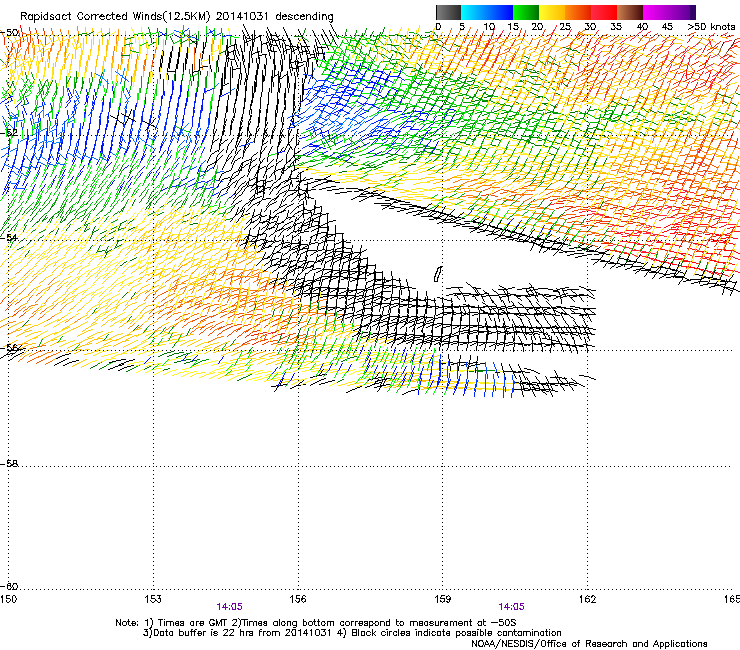Click the '-58' latitude axis label

(9, 464)
